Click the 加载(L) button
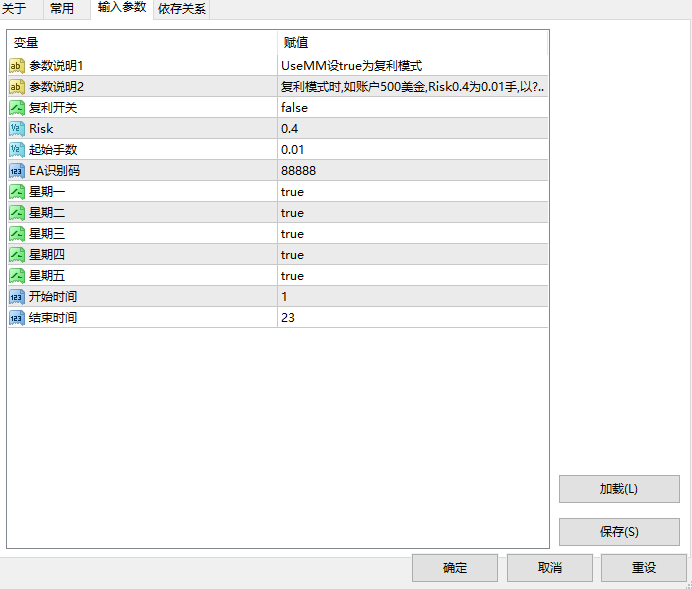 tap(619, 489)
